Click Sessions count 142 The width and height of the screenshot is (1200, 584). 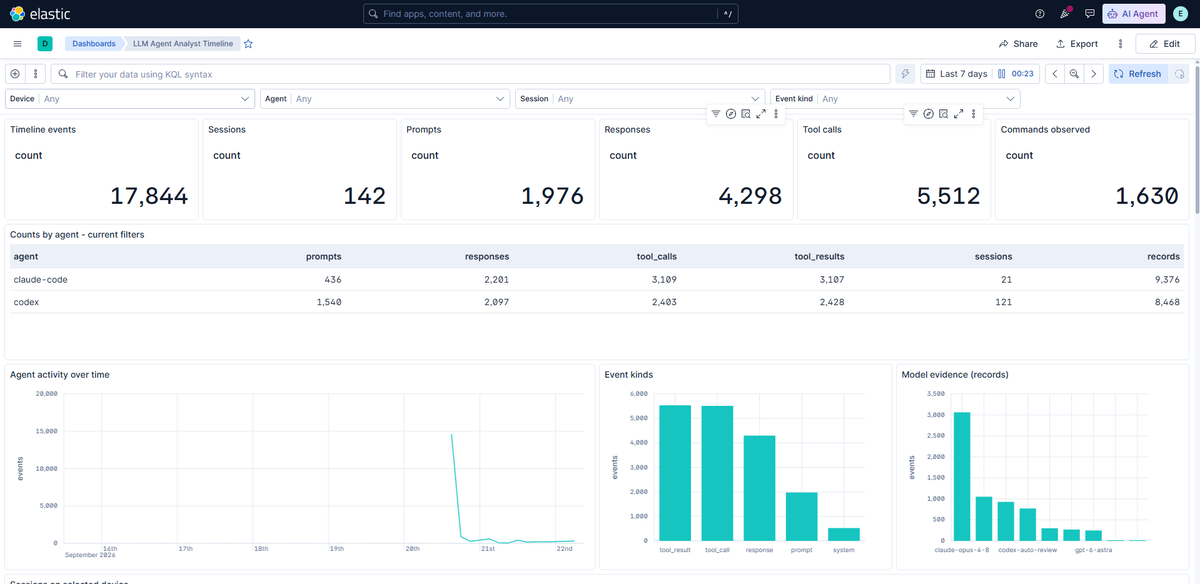(x=364, y=197)
